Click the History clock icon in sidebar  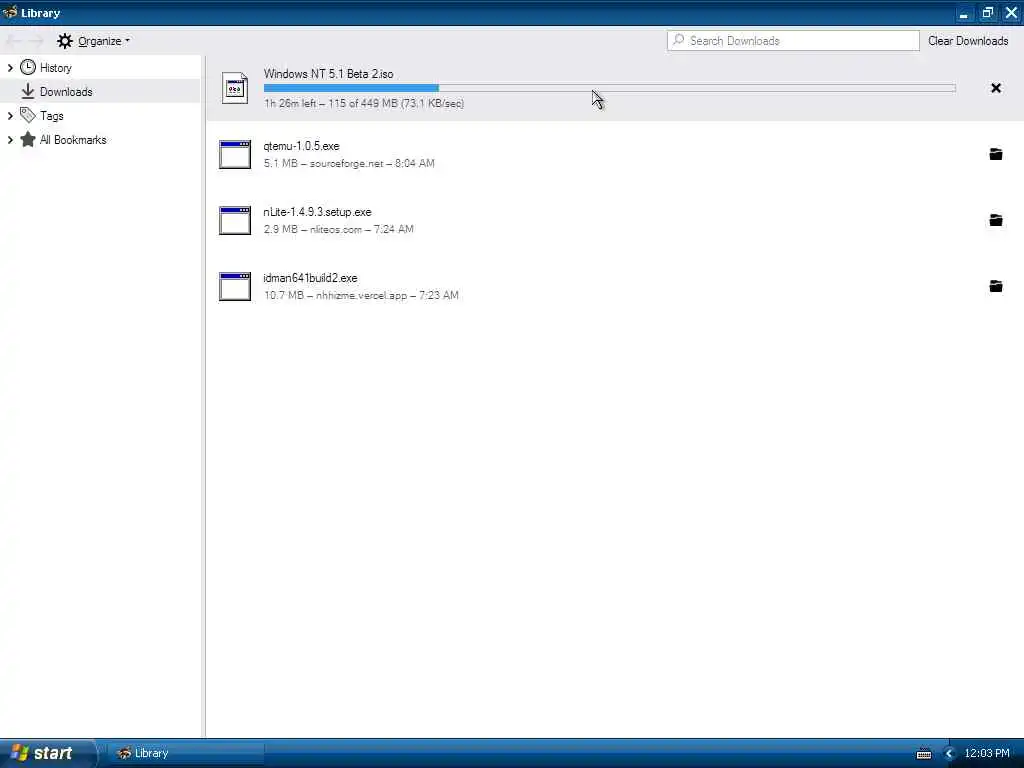click(x=27, y=67)
